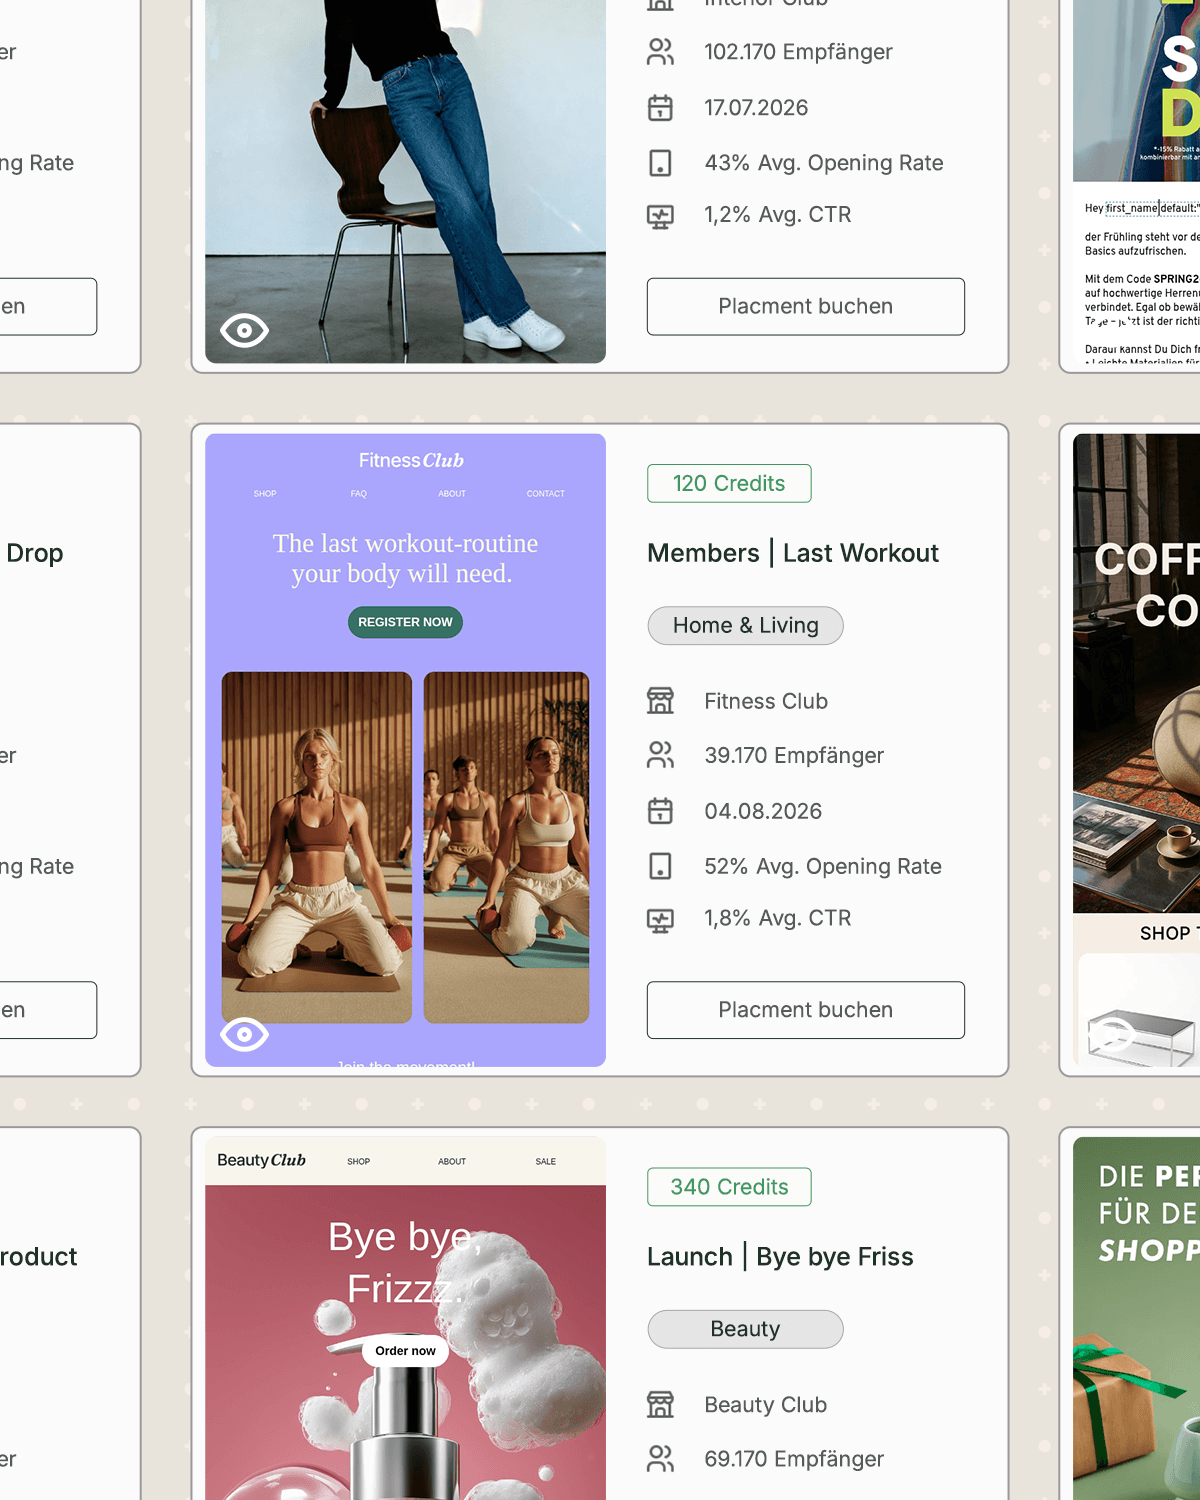Open the coffee table email preview thumbnail

pos(1136,750)
